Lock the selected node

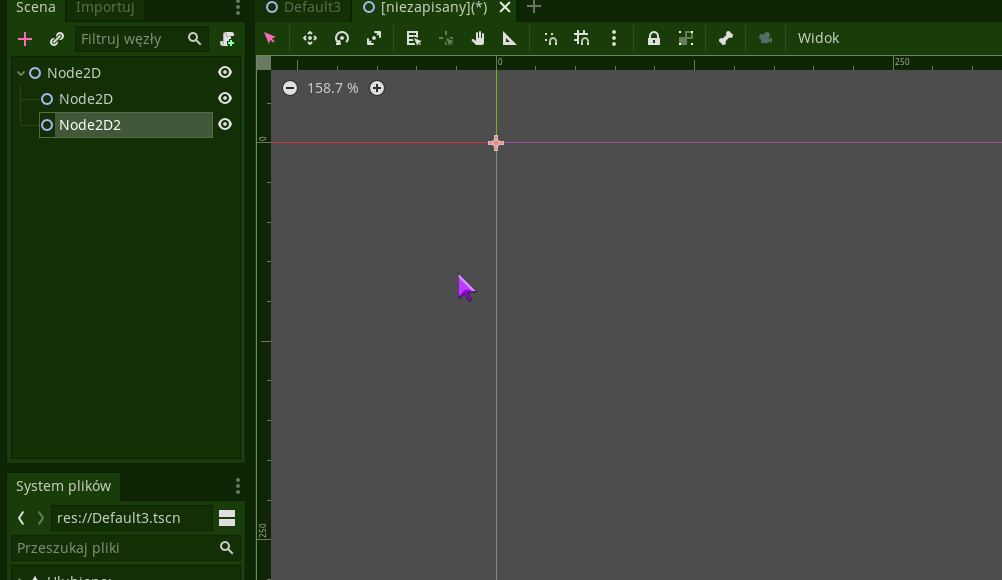[x=653, y=38]
